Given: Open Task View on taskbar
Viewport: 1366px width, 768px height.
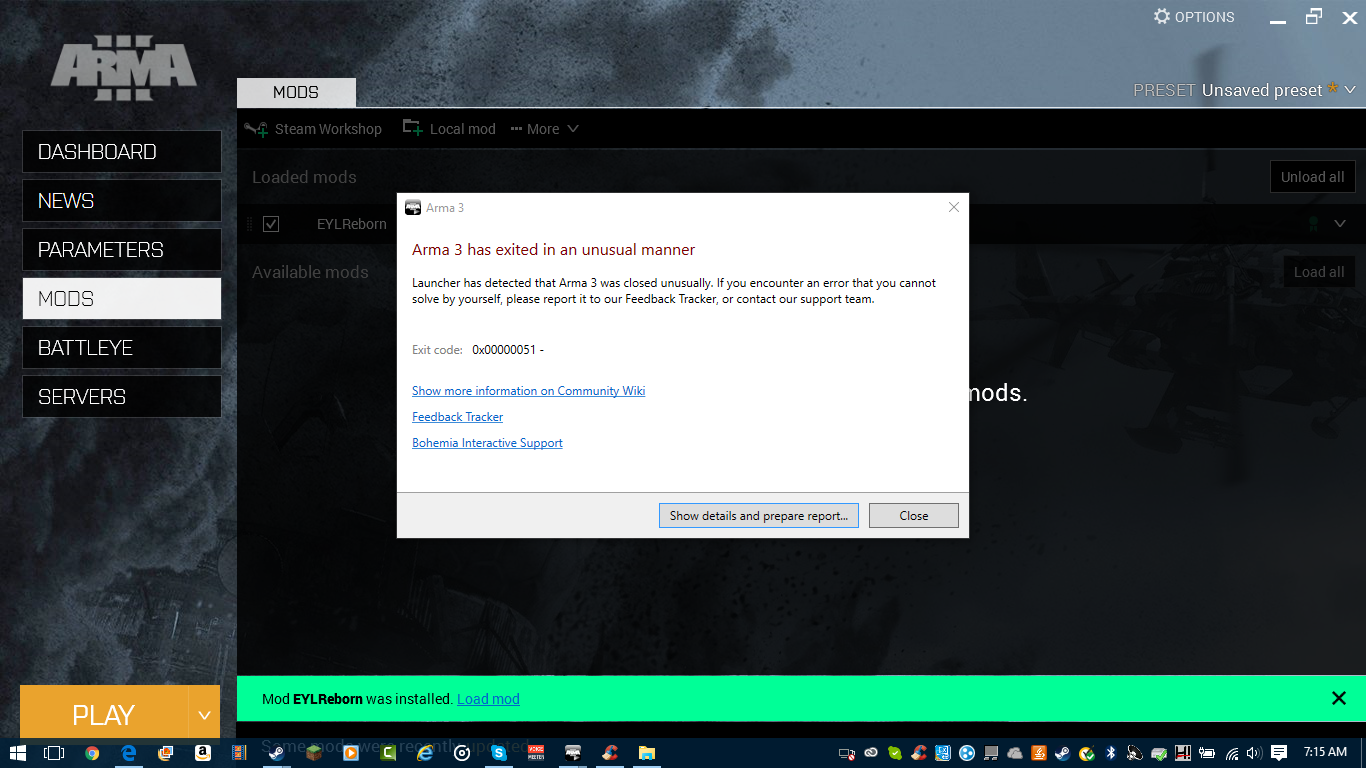Looking at the screenshot, I should point(54,753).
